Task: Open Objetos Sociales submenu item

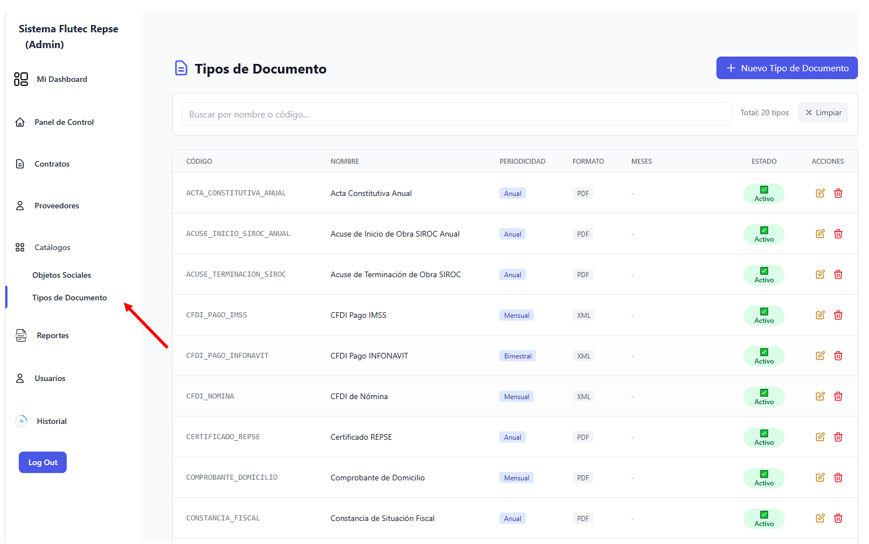Action: 62,275
